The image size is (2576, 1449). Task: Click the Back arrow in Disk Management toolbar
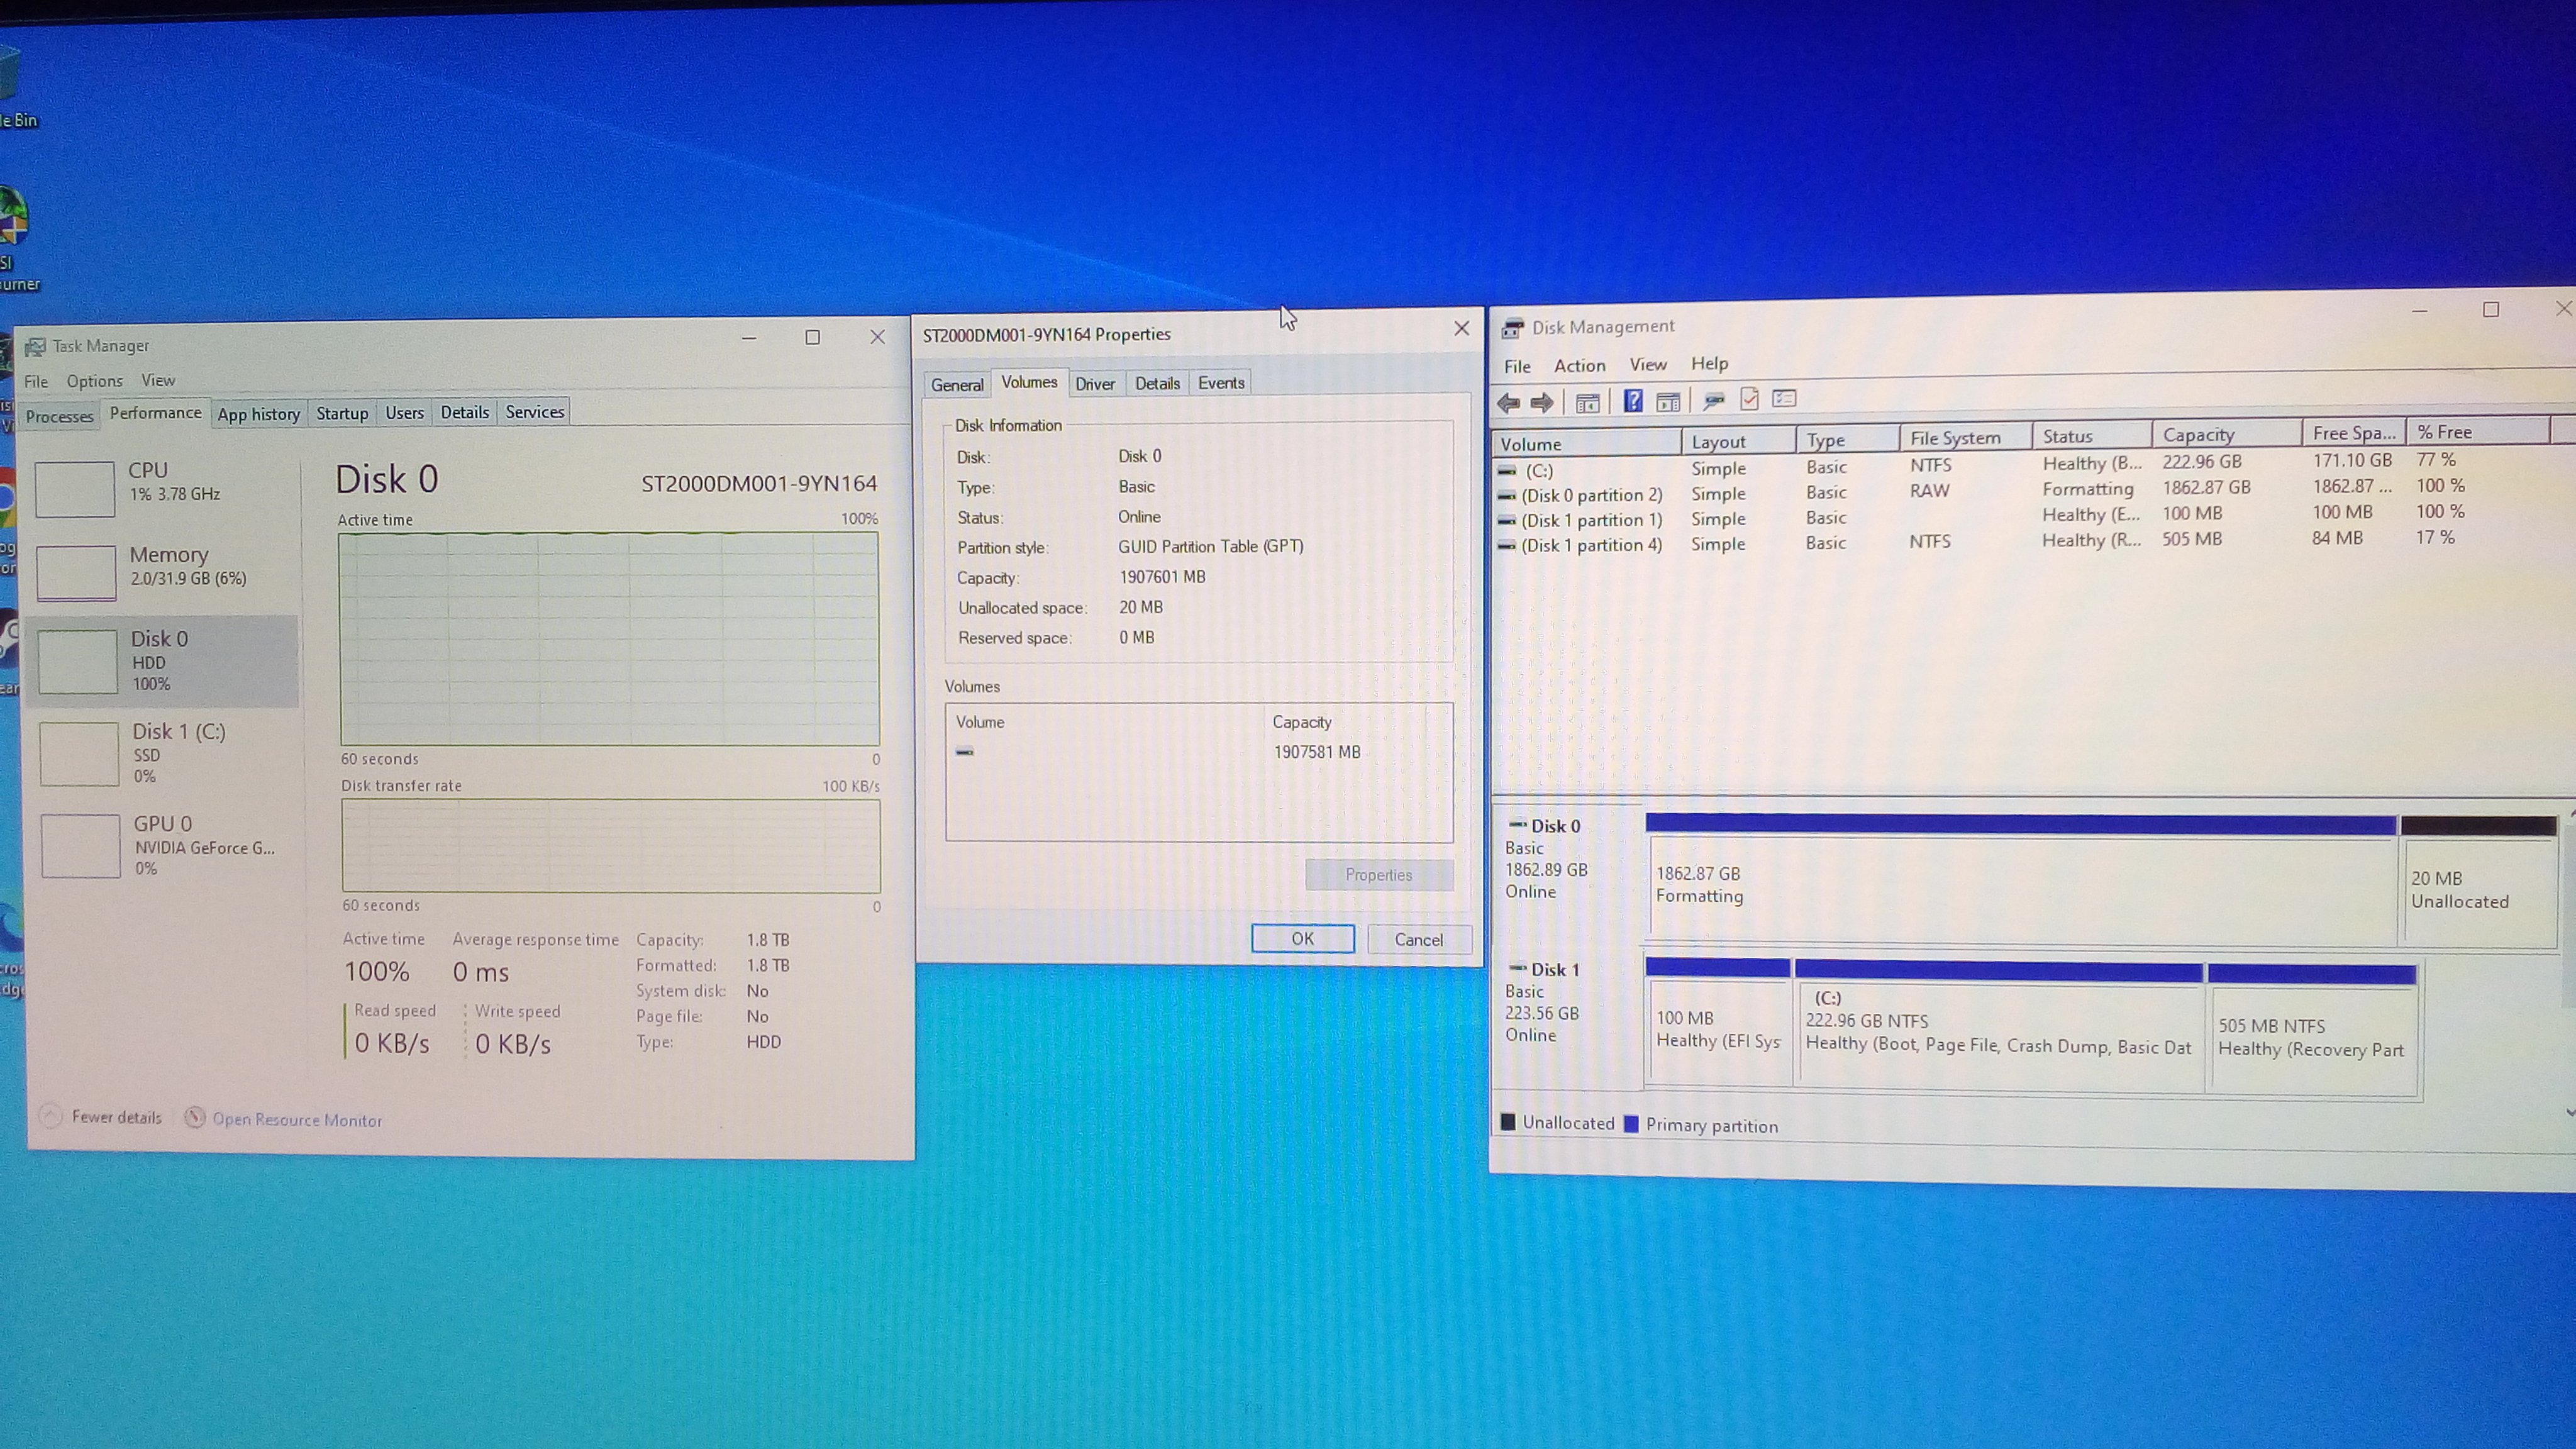tap(1509, 403)
